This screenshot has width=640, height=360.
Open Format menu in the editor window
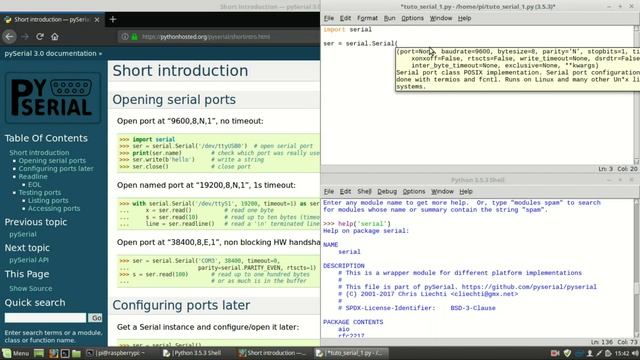[367, 18]
